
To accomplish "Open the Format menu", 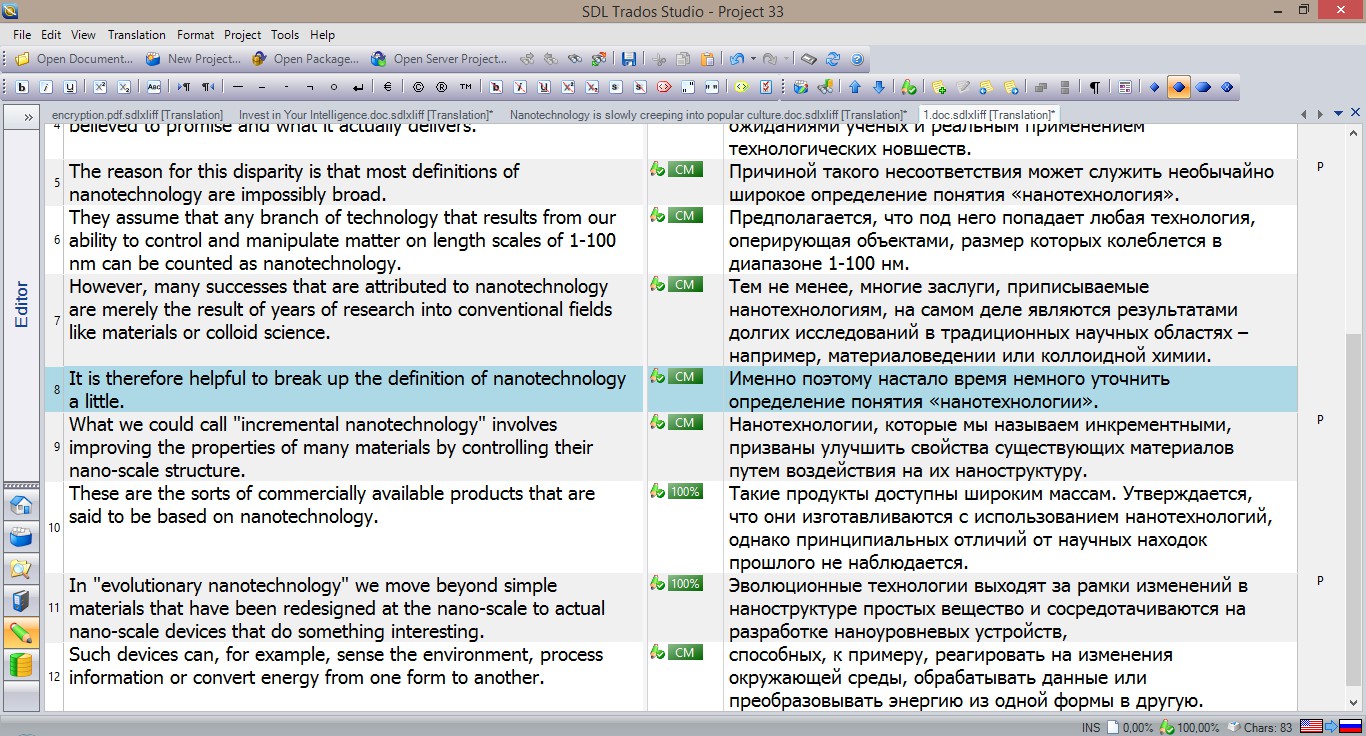I will click(x=196, y=35).
